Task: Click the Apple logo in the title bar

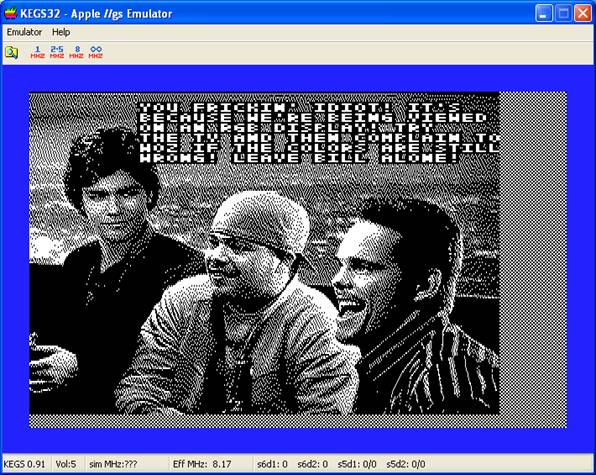Action: [x=11, y=13]
